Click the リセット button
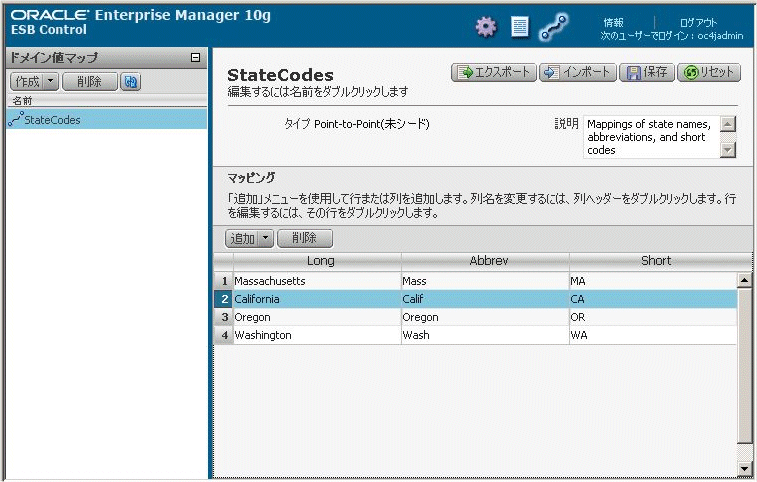The height and width of the screenshot is (482, 757). [709, 72]
